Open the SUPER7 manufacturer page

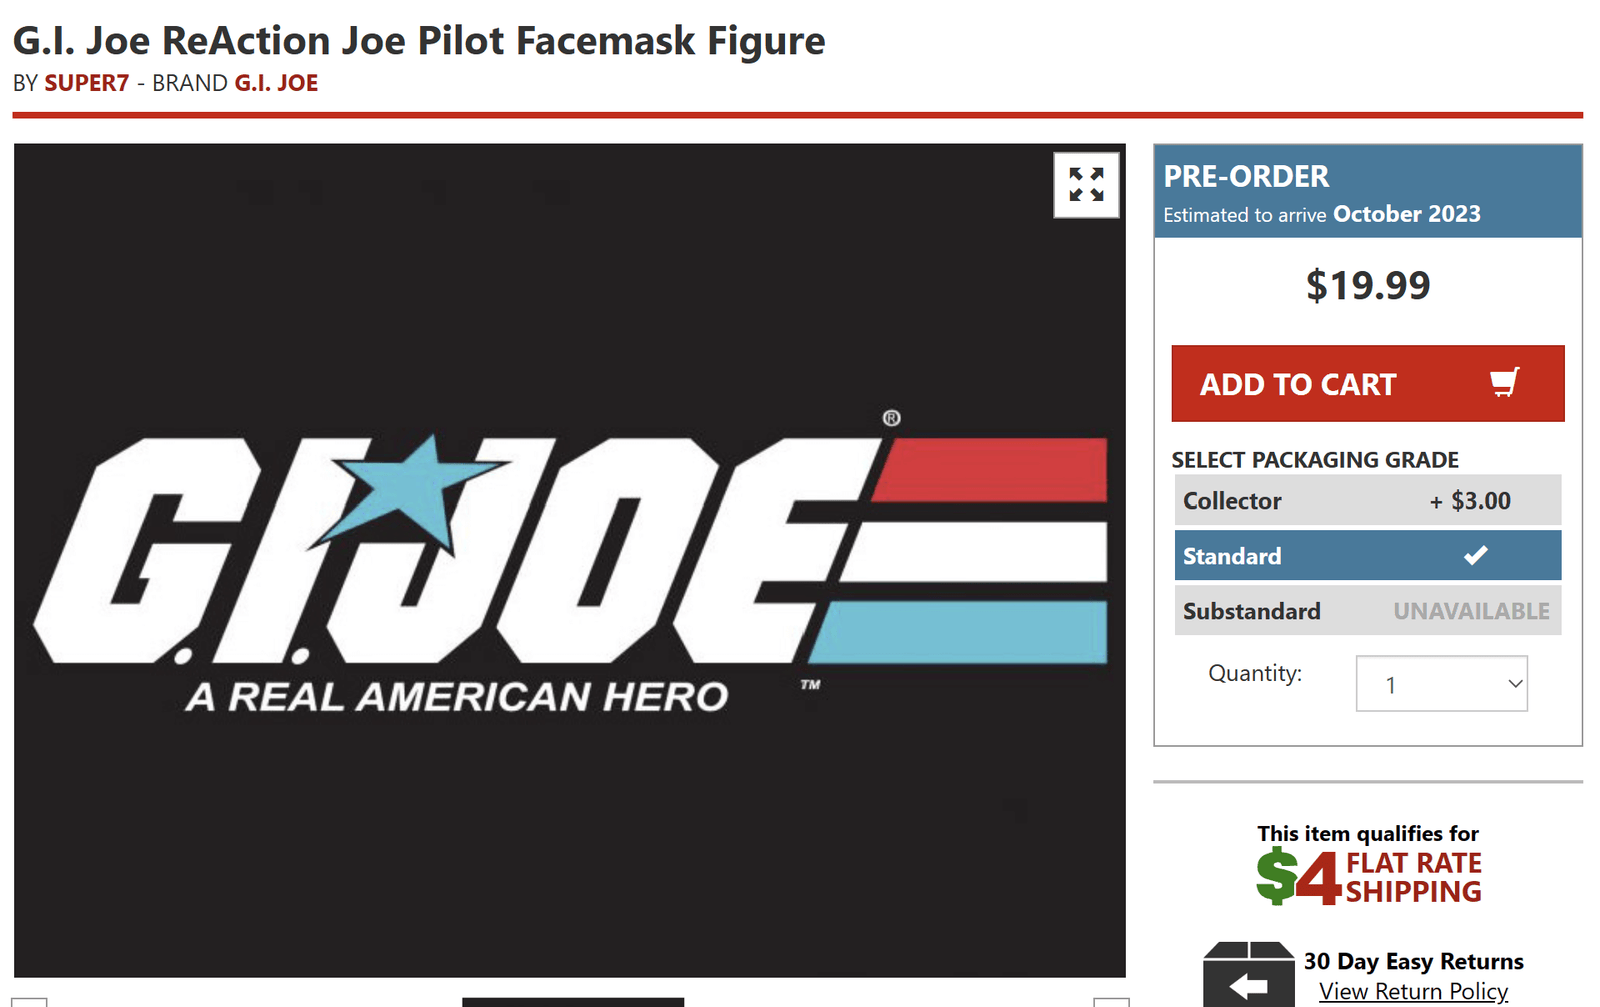88,83
